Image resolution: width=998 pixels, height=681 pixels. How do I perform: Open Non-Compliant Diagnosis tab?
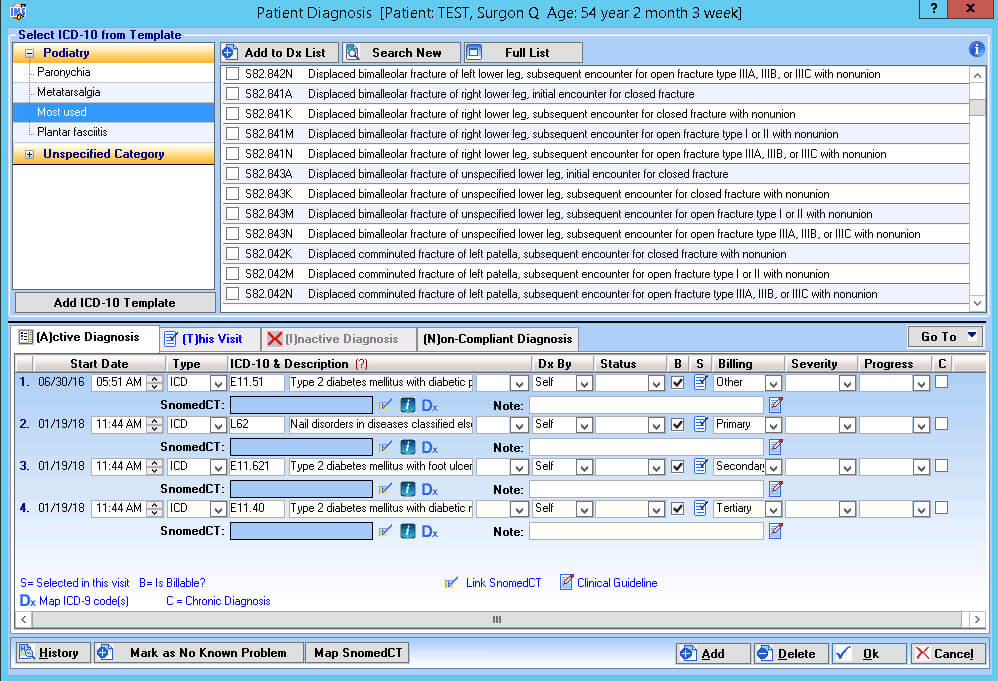497,339
